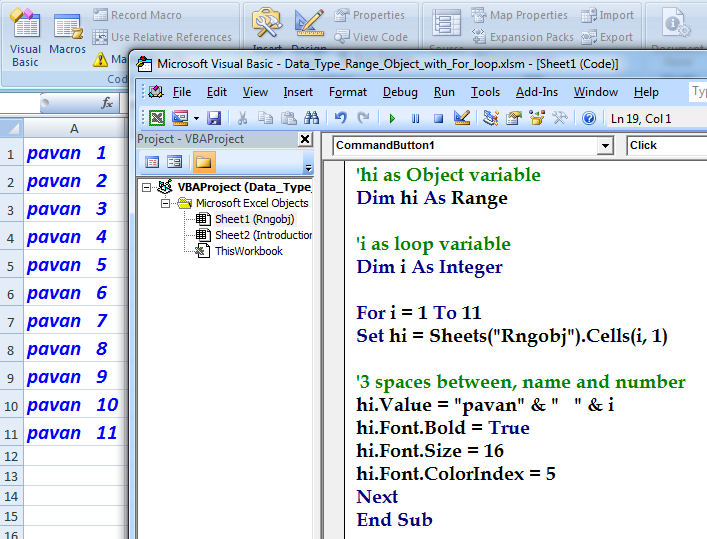Open Toolbox toolbar icon
This screenshot has width=707, height=539.
pos(560,118)
